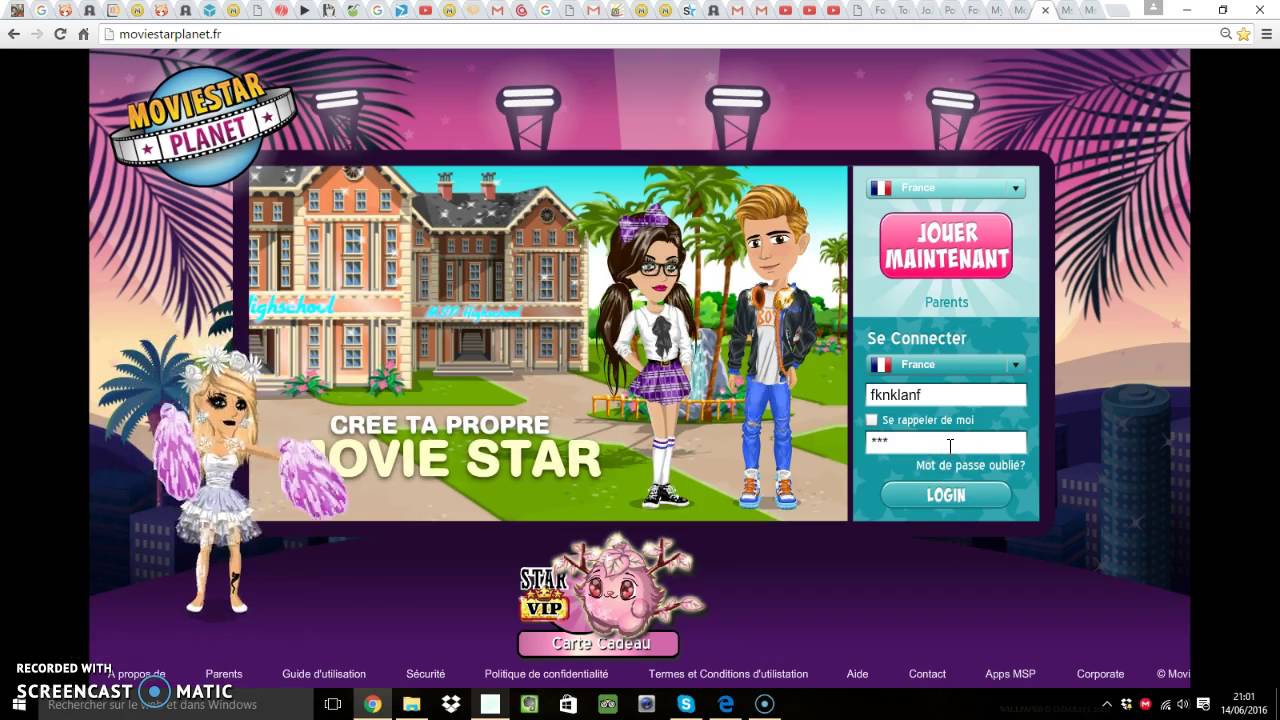Open Skype from the taskbar
1280x720 pixels.
686,704
